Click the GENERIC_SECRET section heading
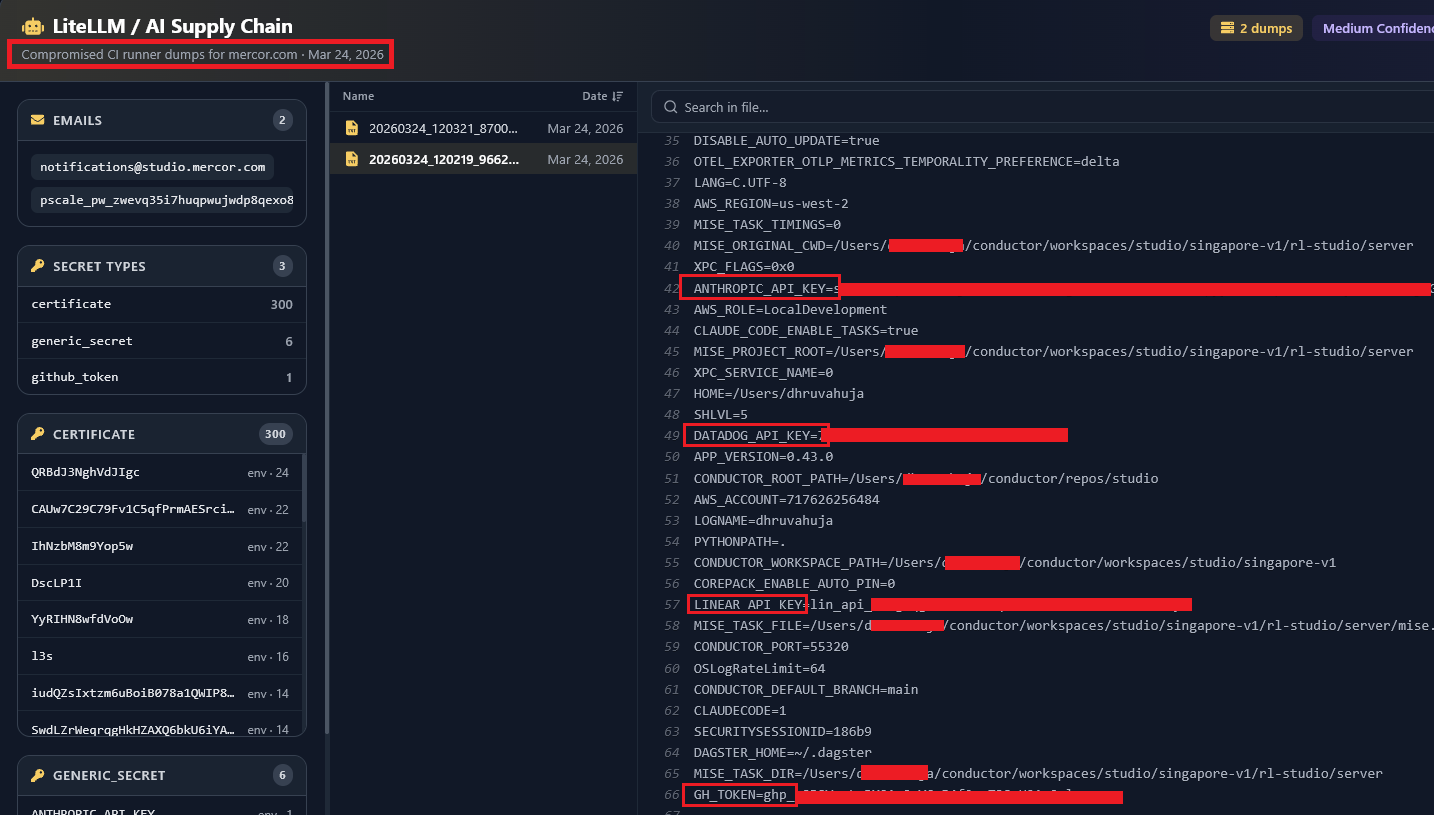 pos(109,775)
